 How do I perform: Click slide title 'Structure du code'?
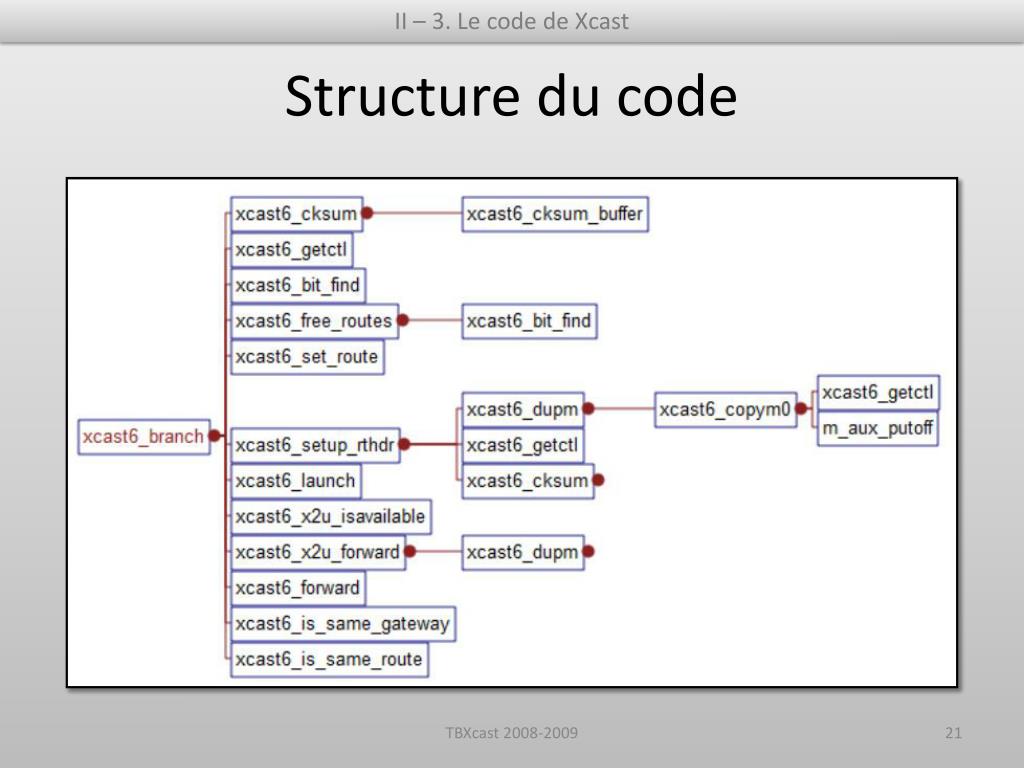(511, 97)
